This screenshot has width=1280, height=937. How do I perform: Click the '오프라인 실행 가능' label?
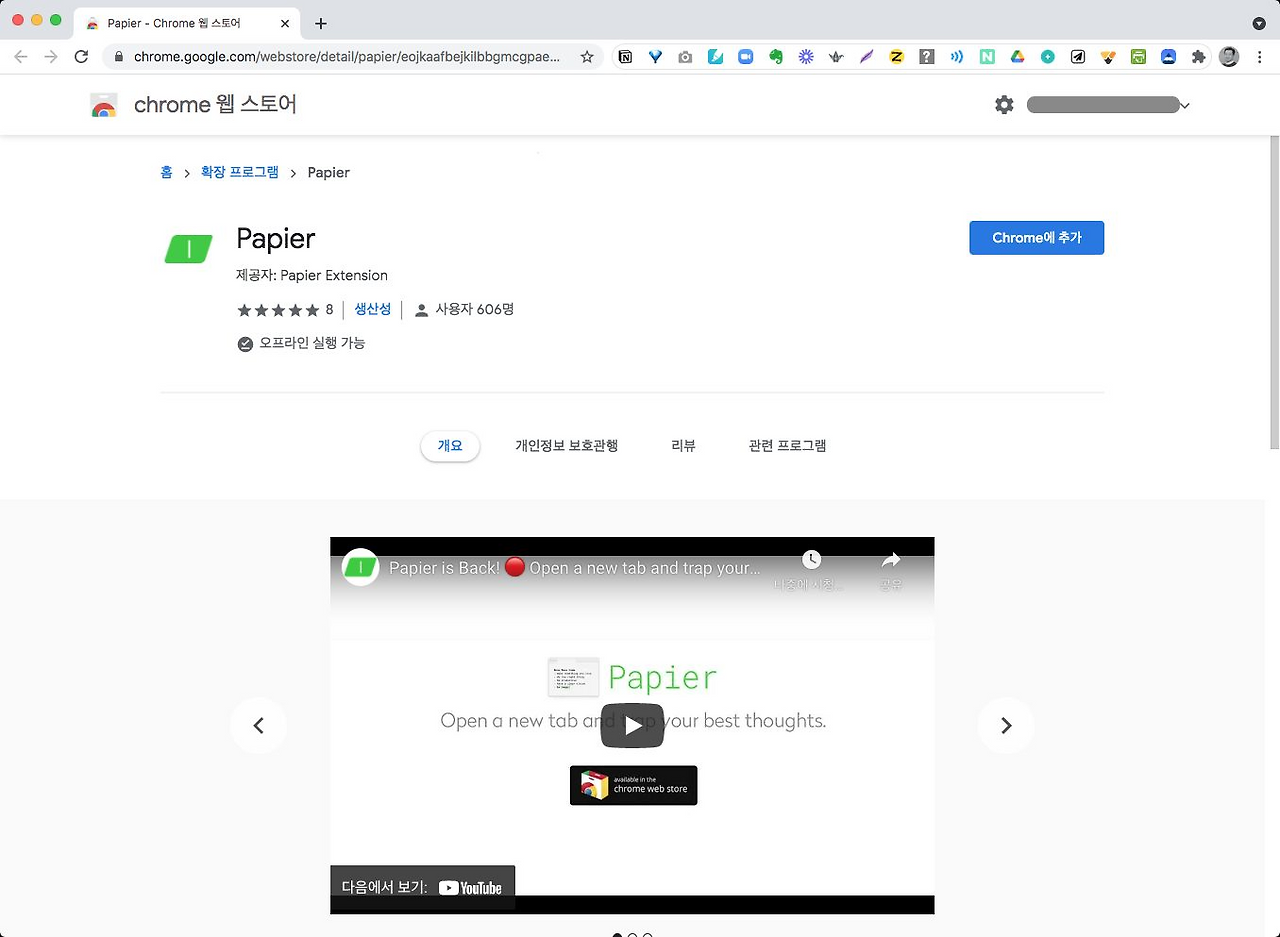click(312, 343)
